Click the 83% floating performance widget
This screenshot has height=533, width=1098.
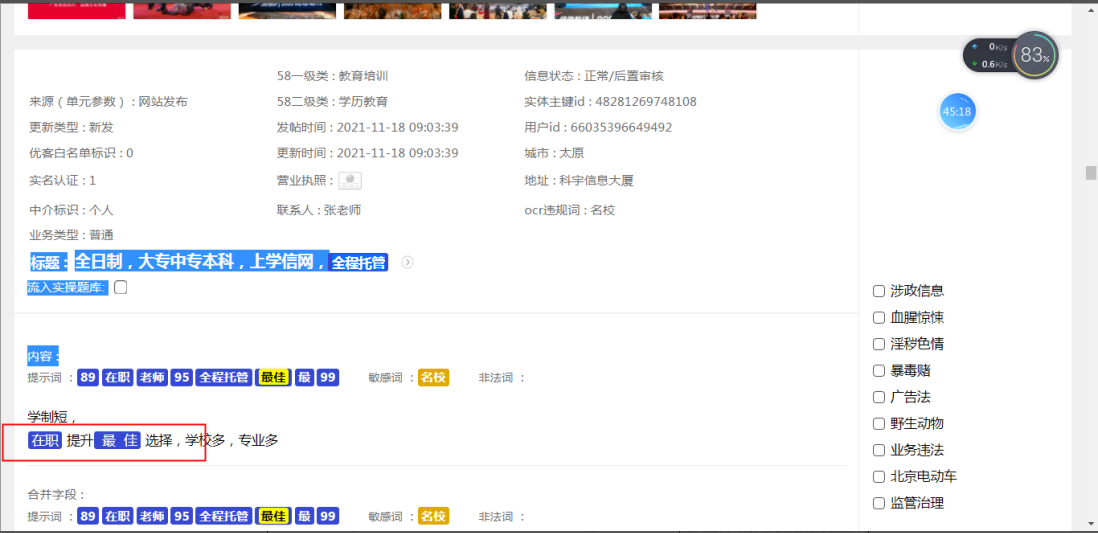(1035, 55)
